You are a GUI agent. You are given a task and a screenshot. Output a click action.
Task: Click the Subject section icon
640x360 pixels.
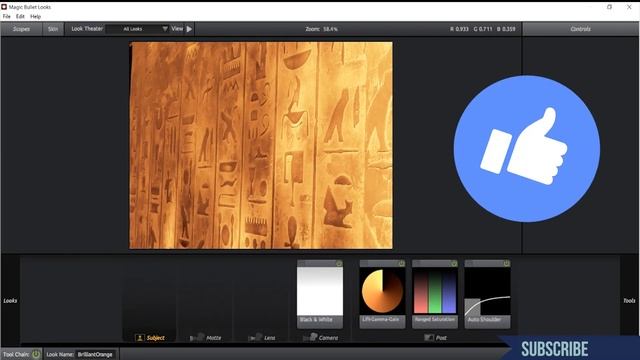[140, 338]
